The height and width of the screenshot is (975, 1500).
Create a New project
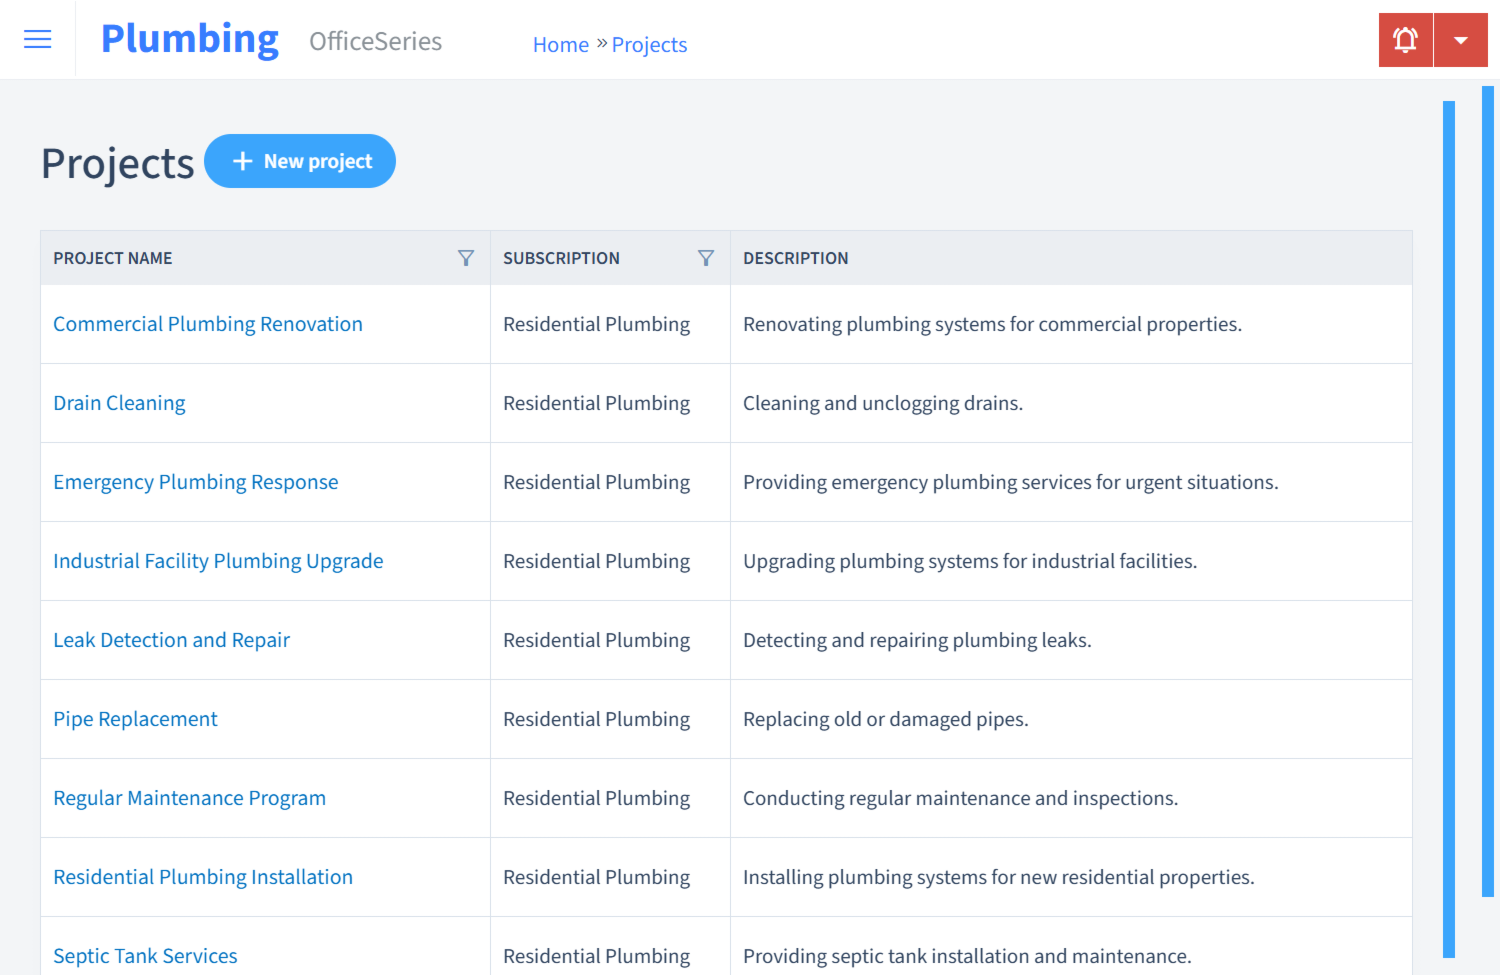coord(300,161)
